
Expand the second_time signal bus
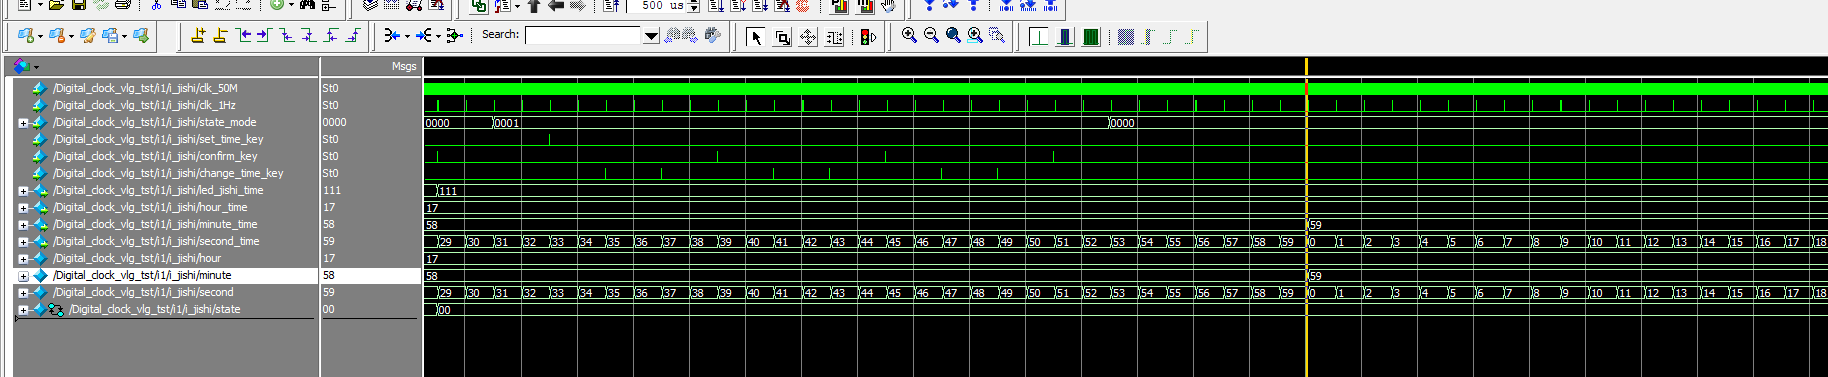pos(23,242)
